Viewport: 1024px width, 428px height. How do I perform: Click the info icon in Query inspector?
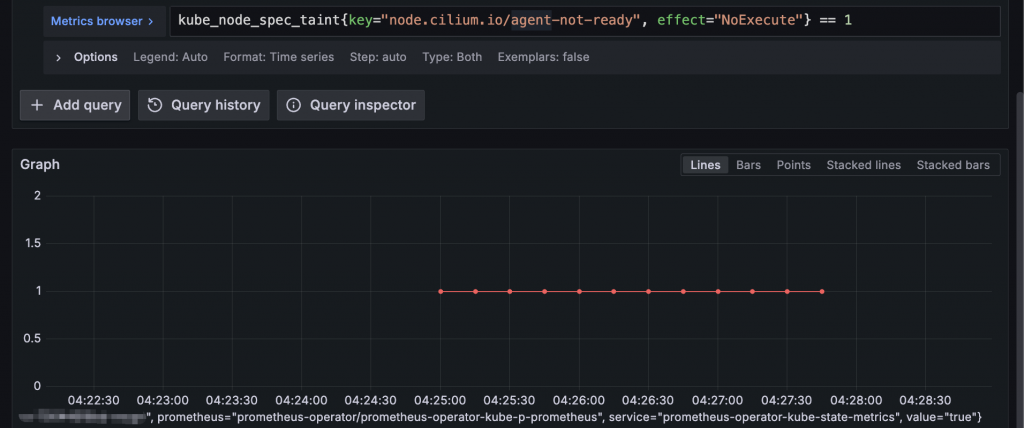pos(294,105)
